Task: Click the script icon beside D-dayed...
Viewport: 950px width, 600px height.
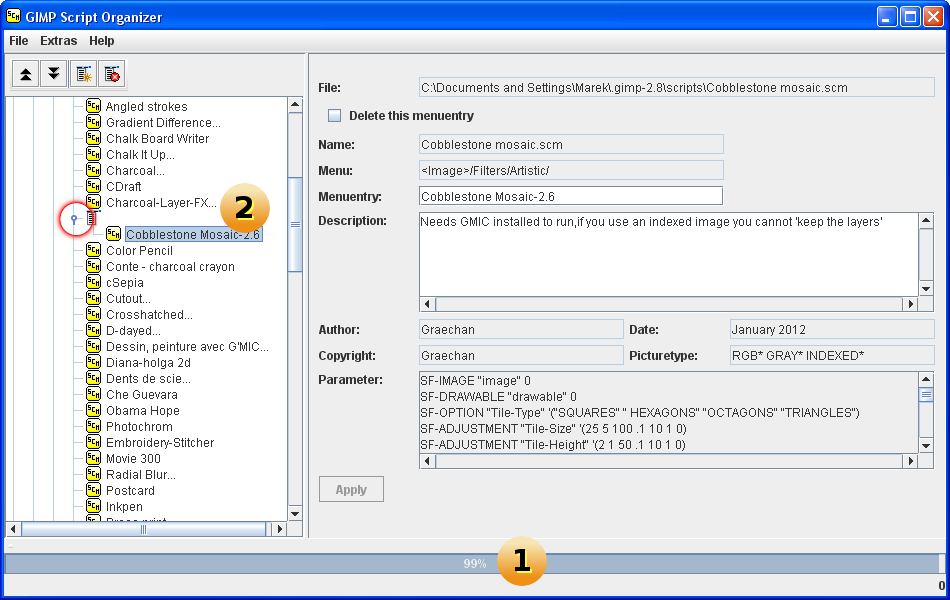Action: point(93,330)
